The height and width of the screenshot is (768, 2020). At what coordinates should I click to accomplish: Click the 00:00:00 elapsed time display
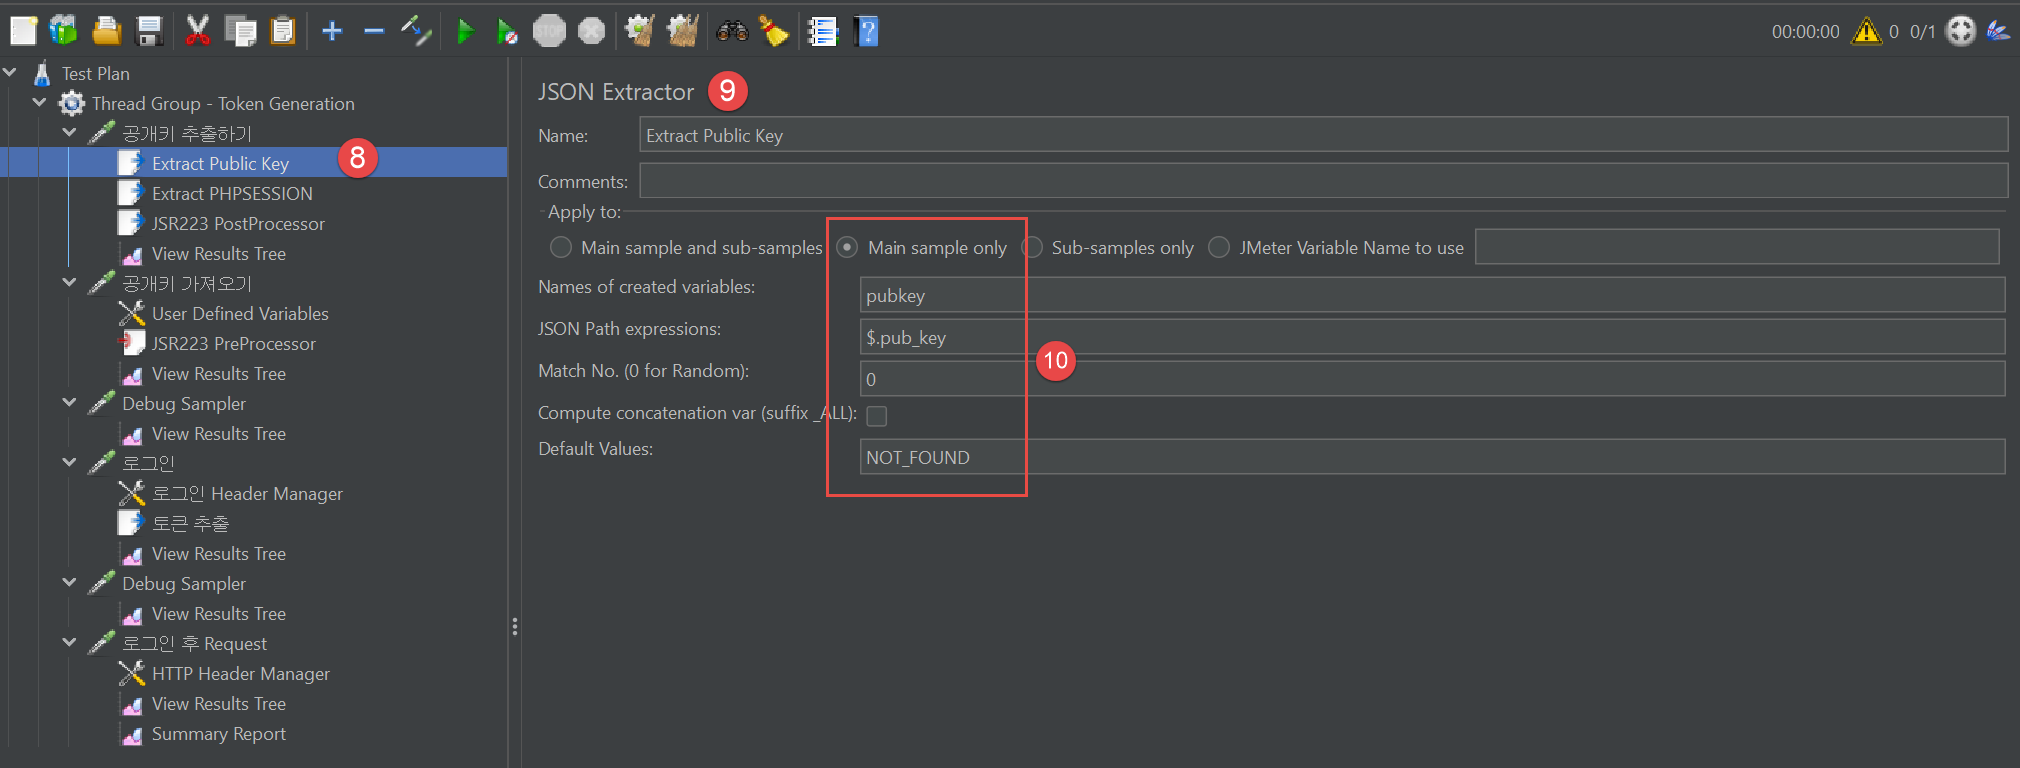pos(1805,31)
